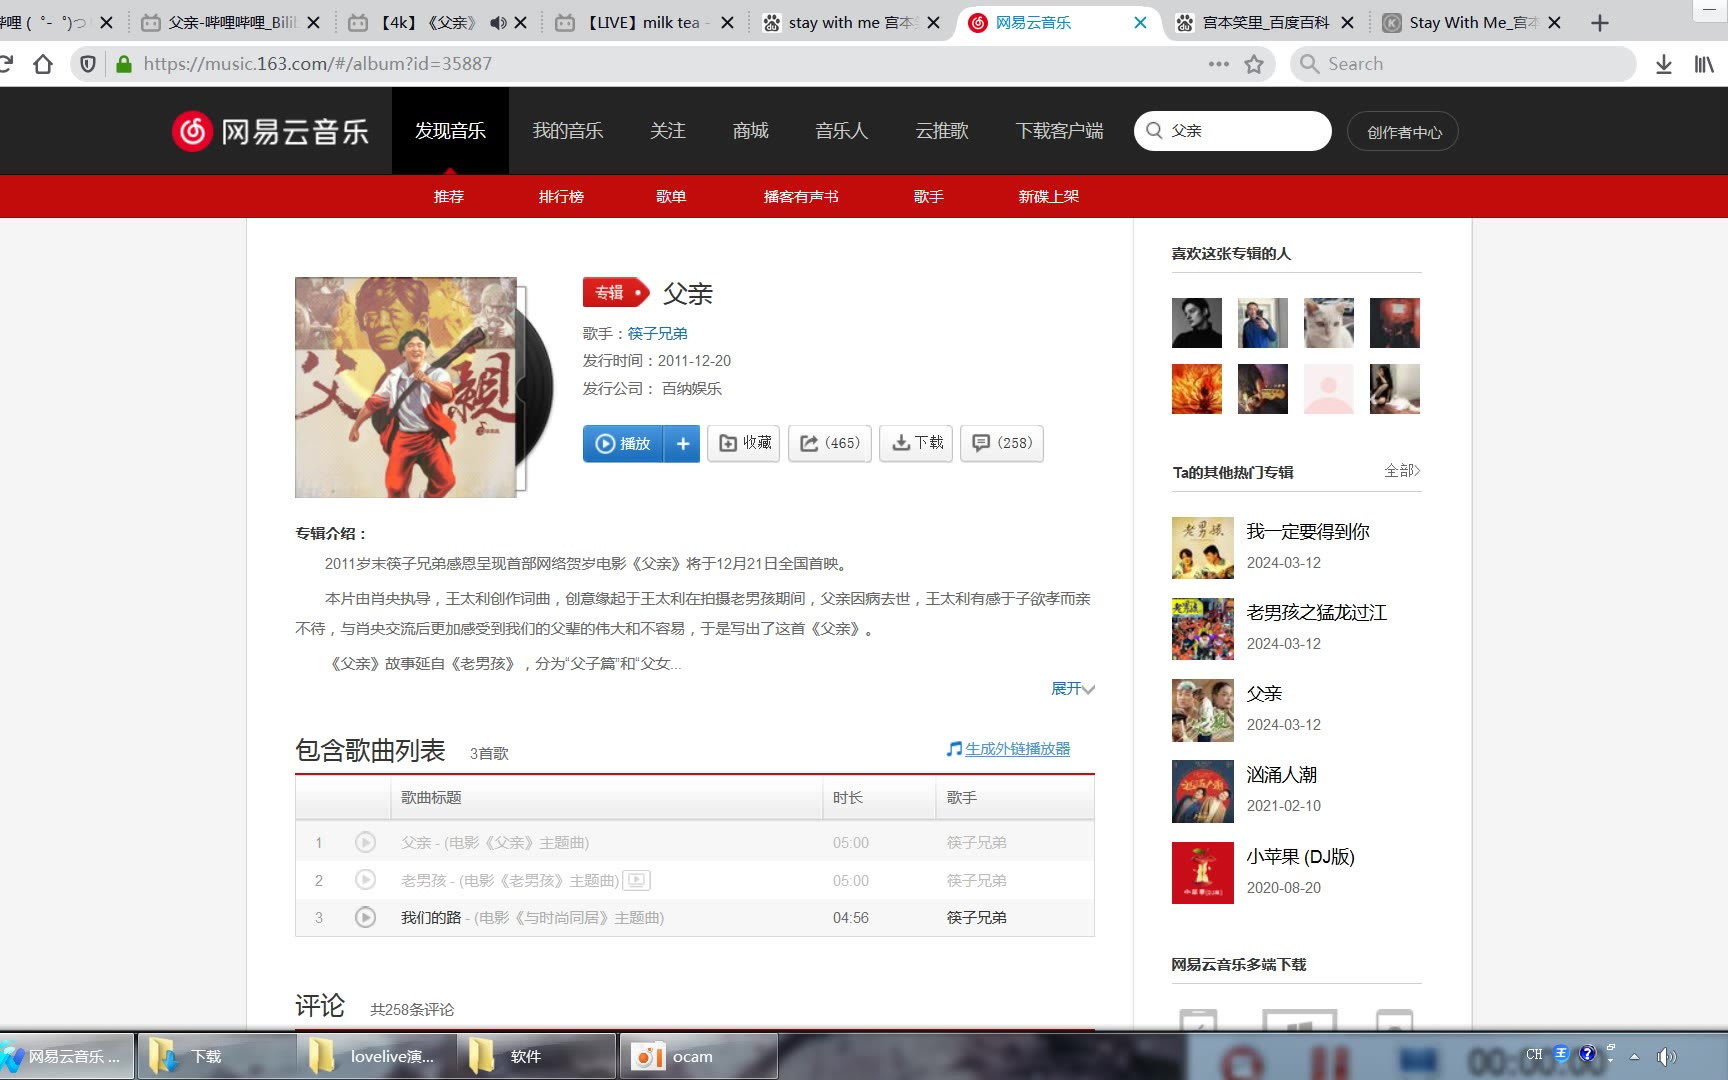Switch to 宫本笑里_百度百科 browser tab
The image size is (1728, 1080).
point(1266,22)
